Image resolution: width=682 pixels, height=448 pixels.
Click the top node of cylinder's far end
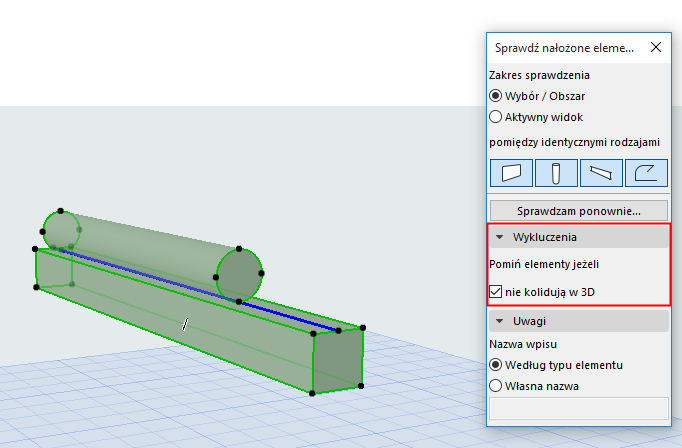pos(60,211)
